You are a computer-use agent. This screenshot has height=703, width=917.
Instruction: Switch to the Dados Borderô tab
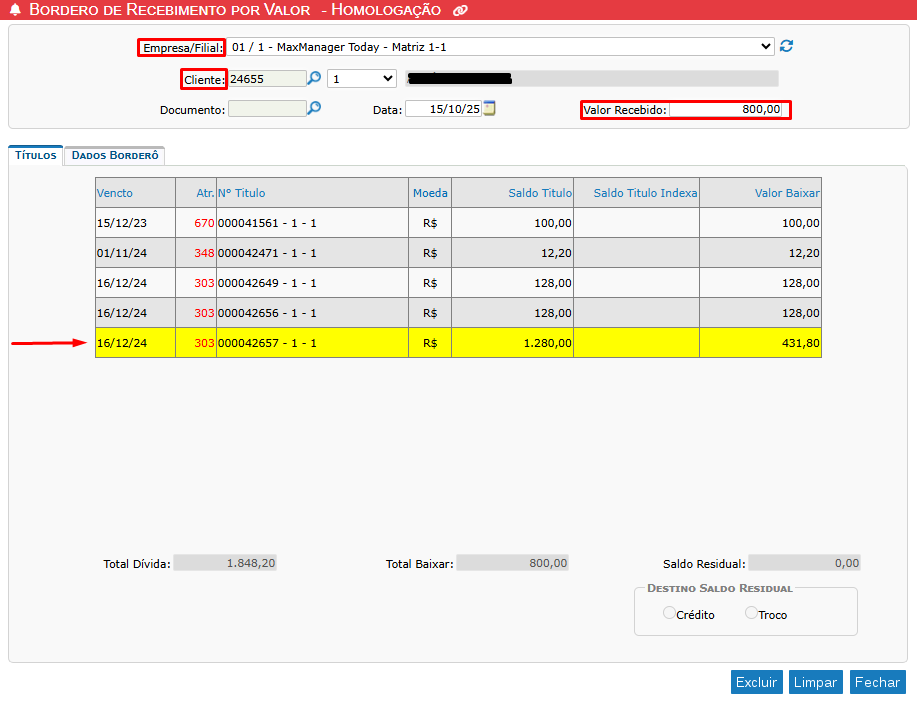pos(115,156)
